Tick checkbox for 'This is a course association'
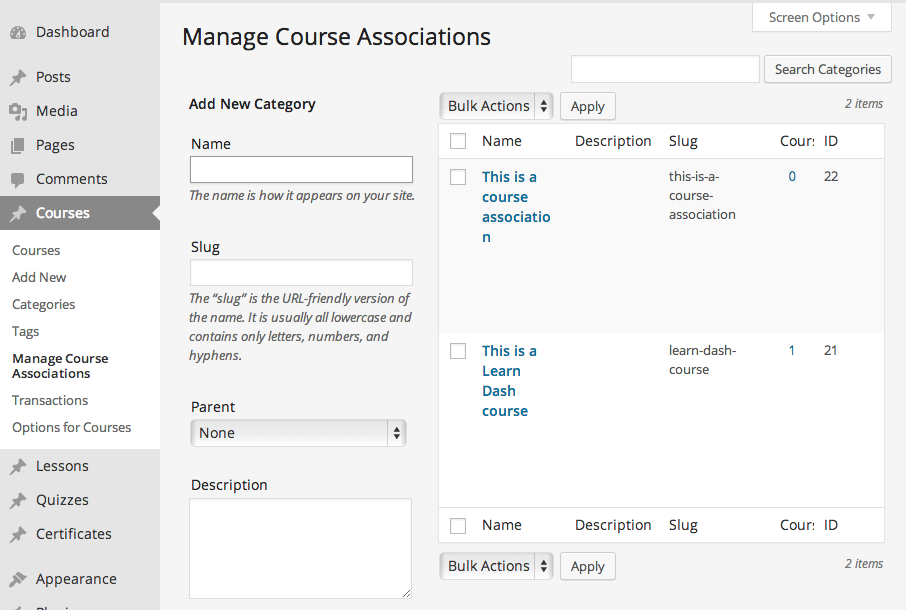This screenshot has width=906, height=610. click(458, 177)
